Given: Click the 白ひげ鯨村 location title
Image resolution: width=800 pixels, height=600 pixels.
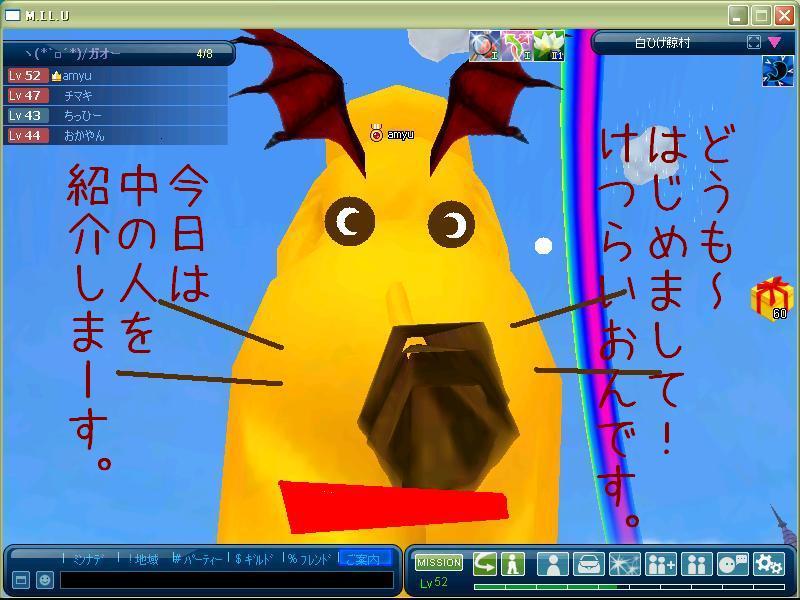Looking at the screenshot, I should click(662, 43).
